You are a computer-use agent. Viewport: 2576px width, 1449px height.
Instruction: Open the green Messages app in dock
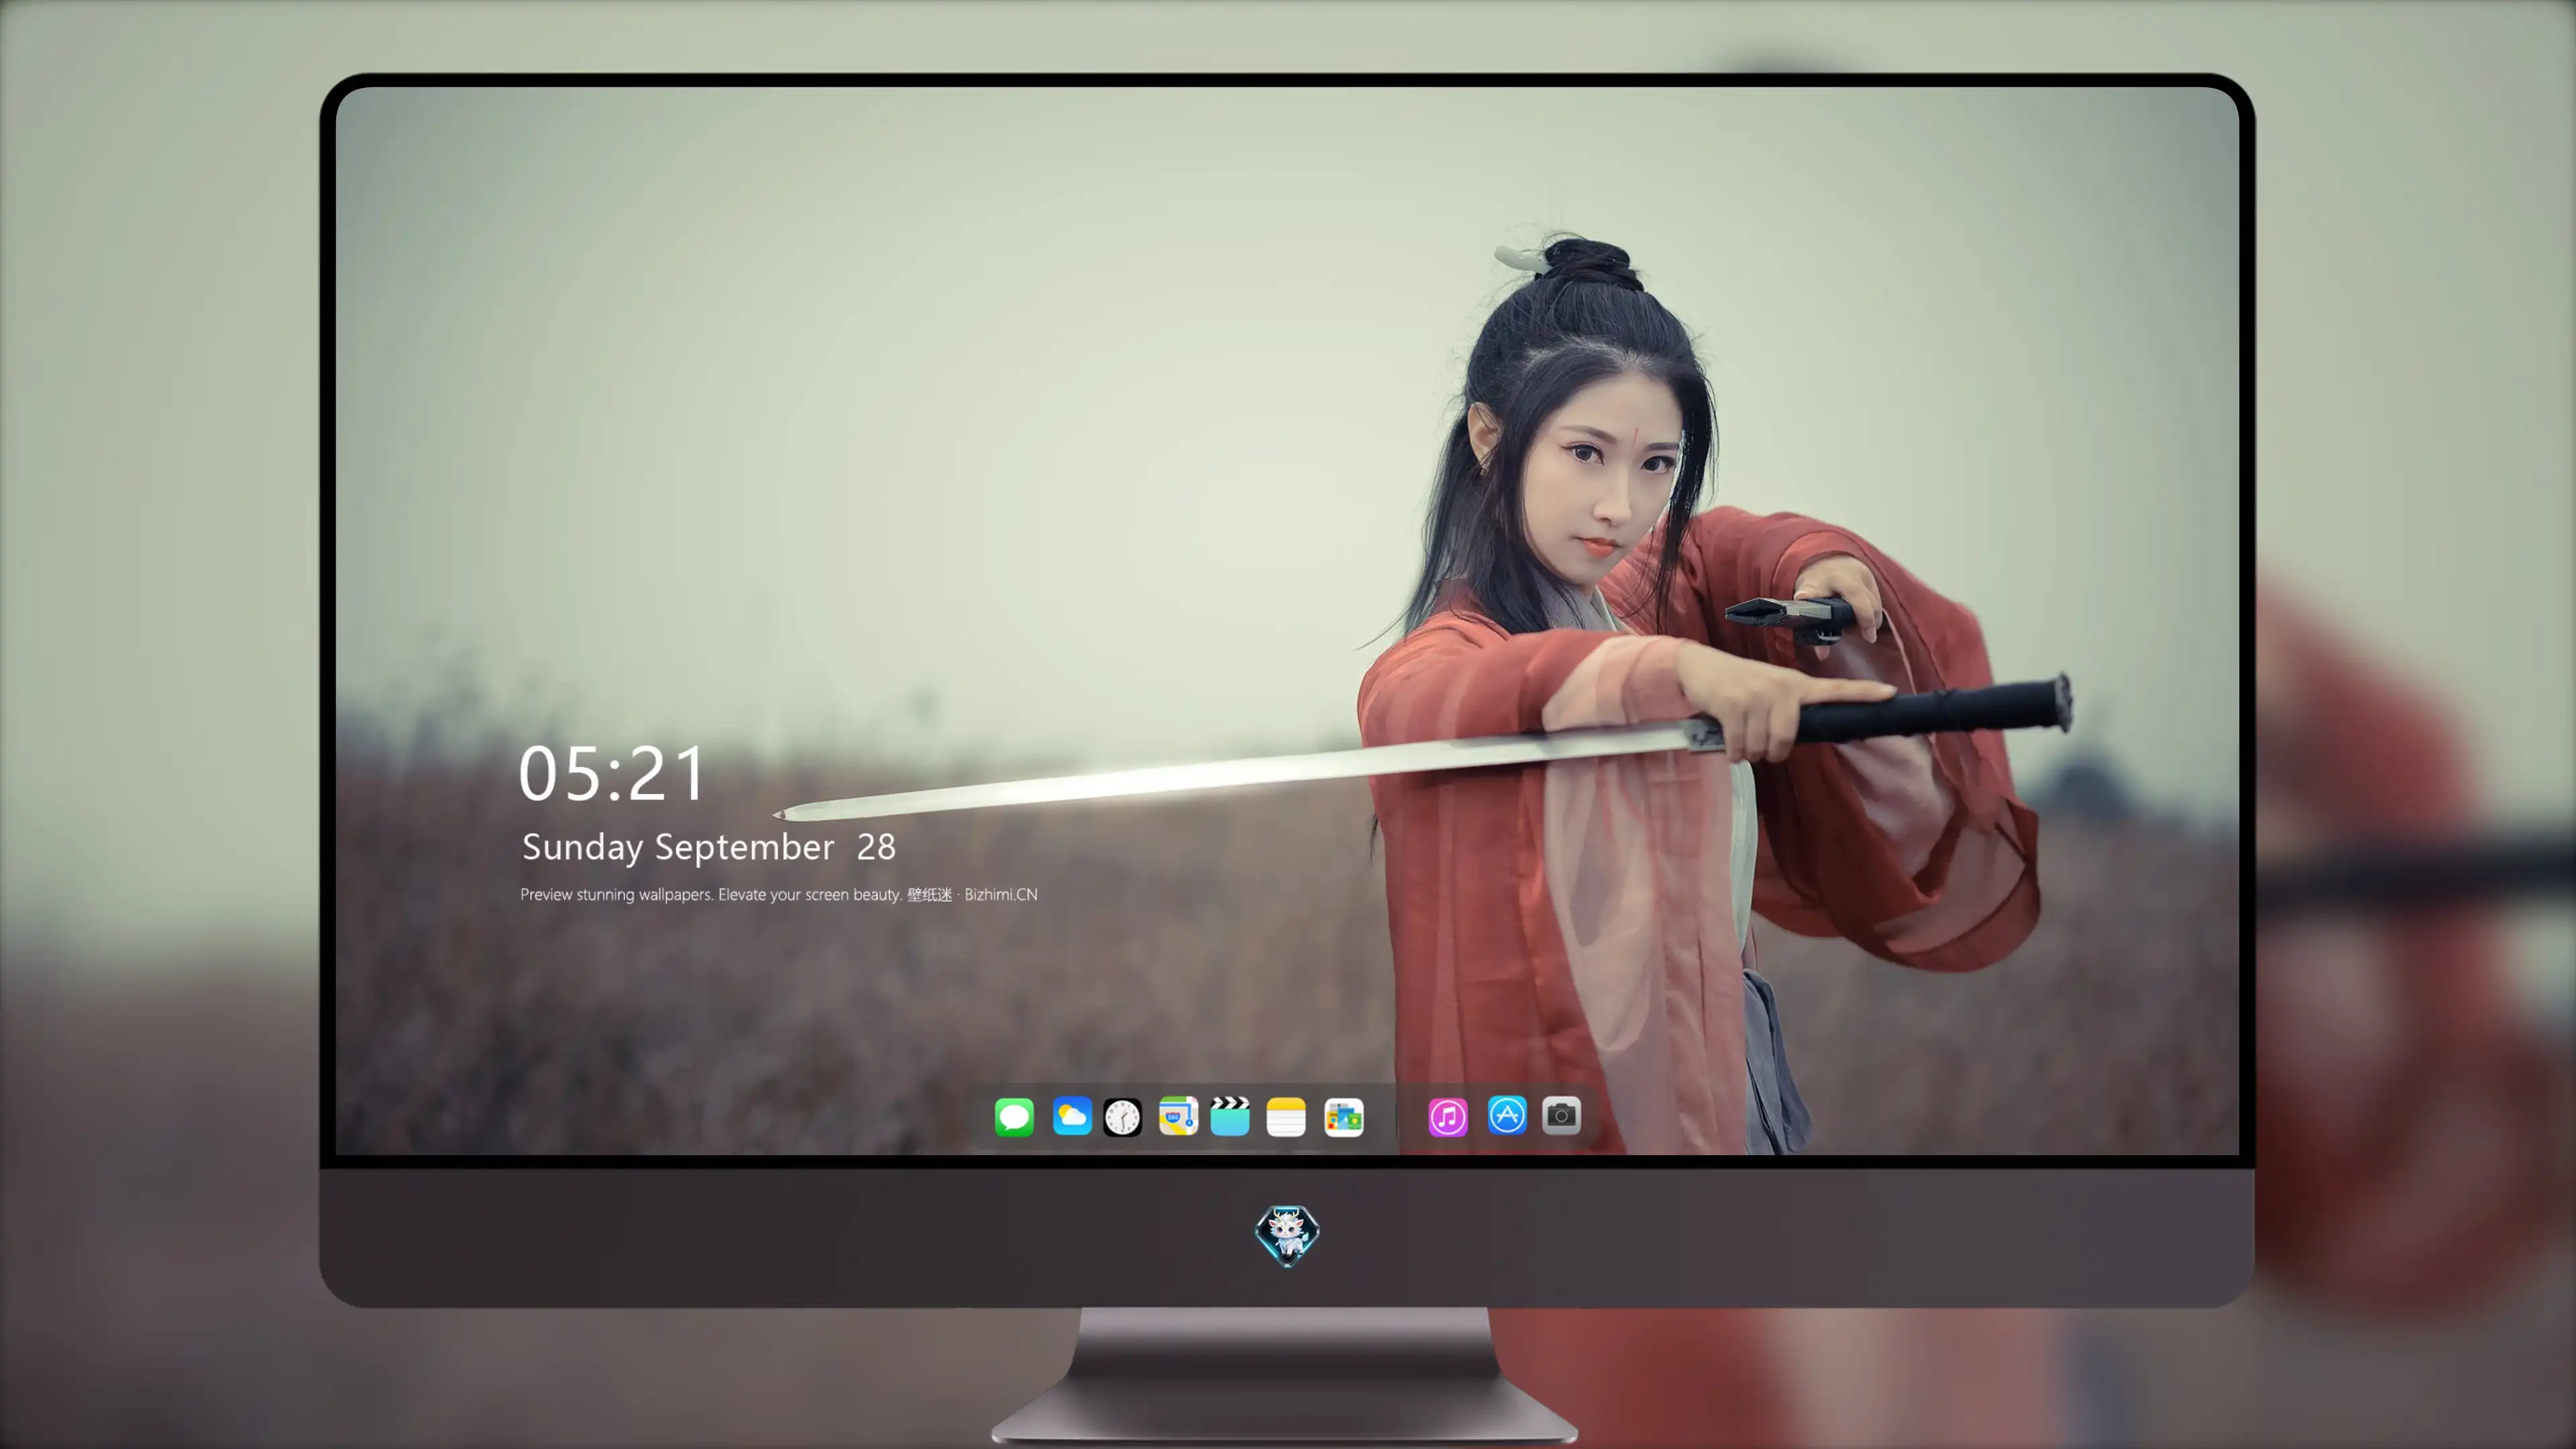tap(1014, 1116)
